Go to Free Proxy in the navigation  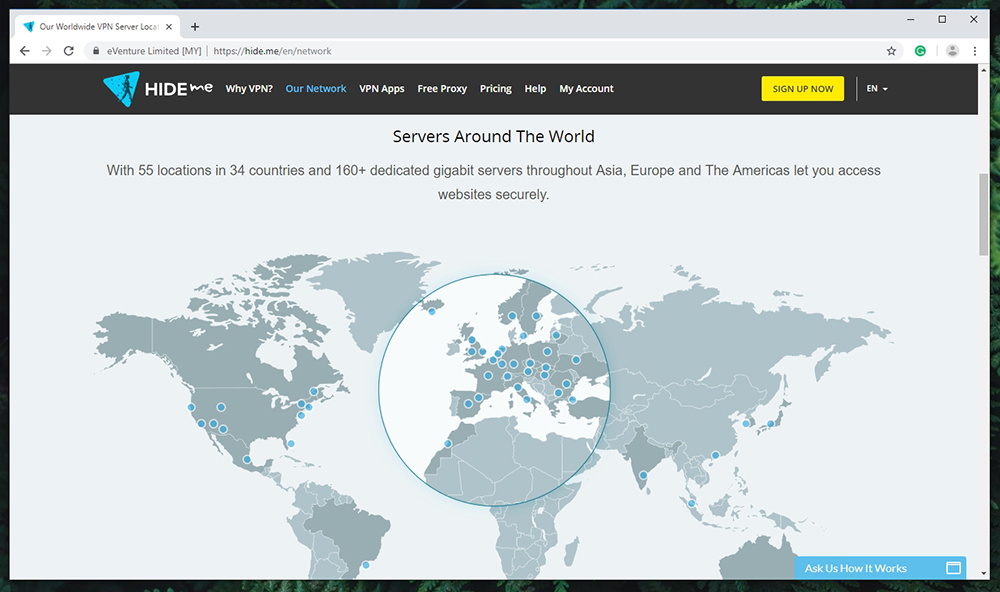click(x=442, y=89)
